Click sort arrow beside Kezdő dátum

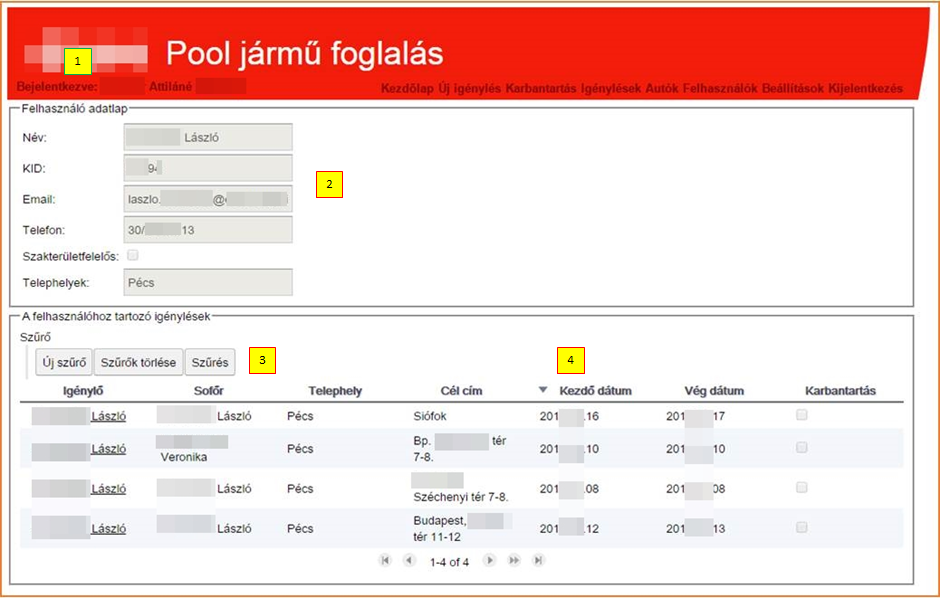543,390
